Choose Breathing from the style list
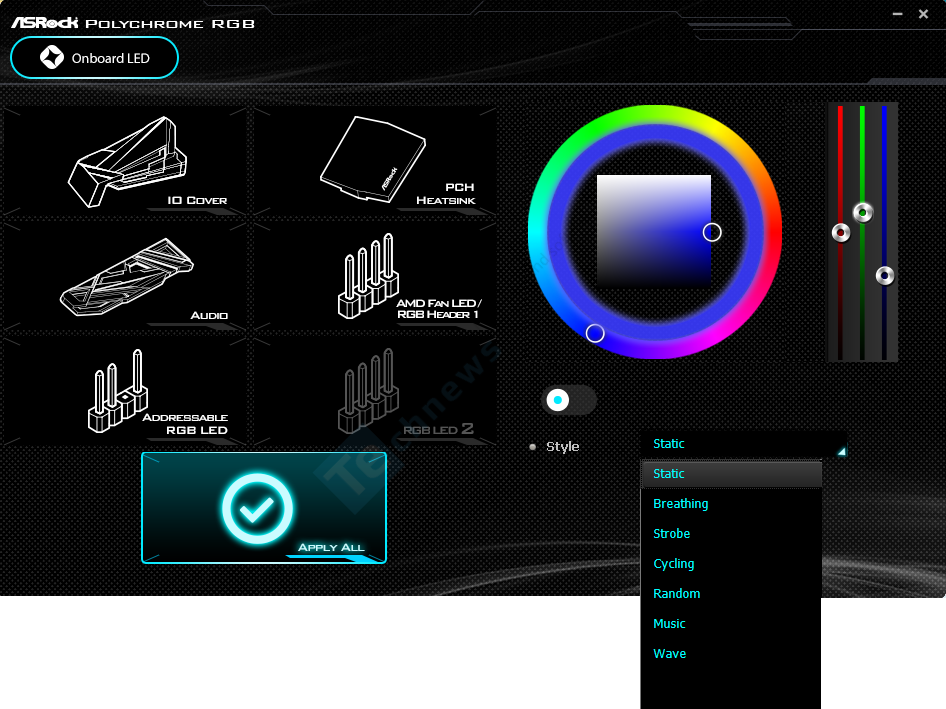The width and height of the screenshot is (946, 709). [x=731, y=504]
